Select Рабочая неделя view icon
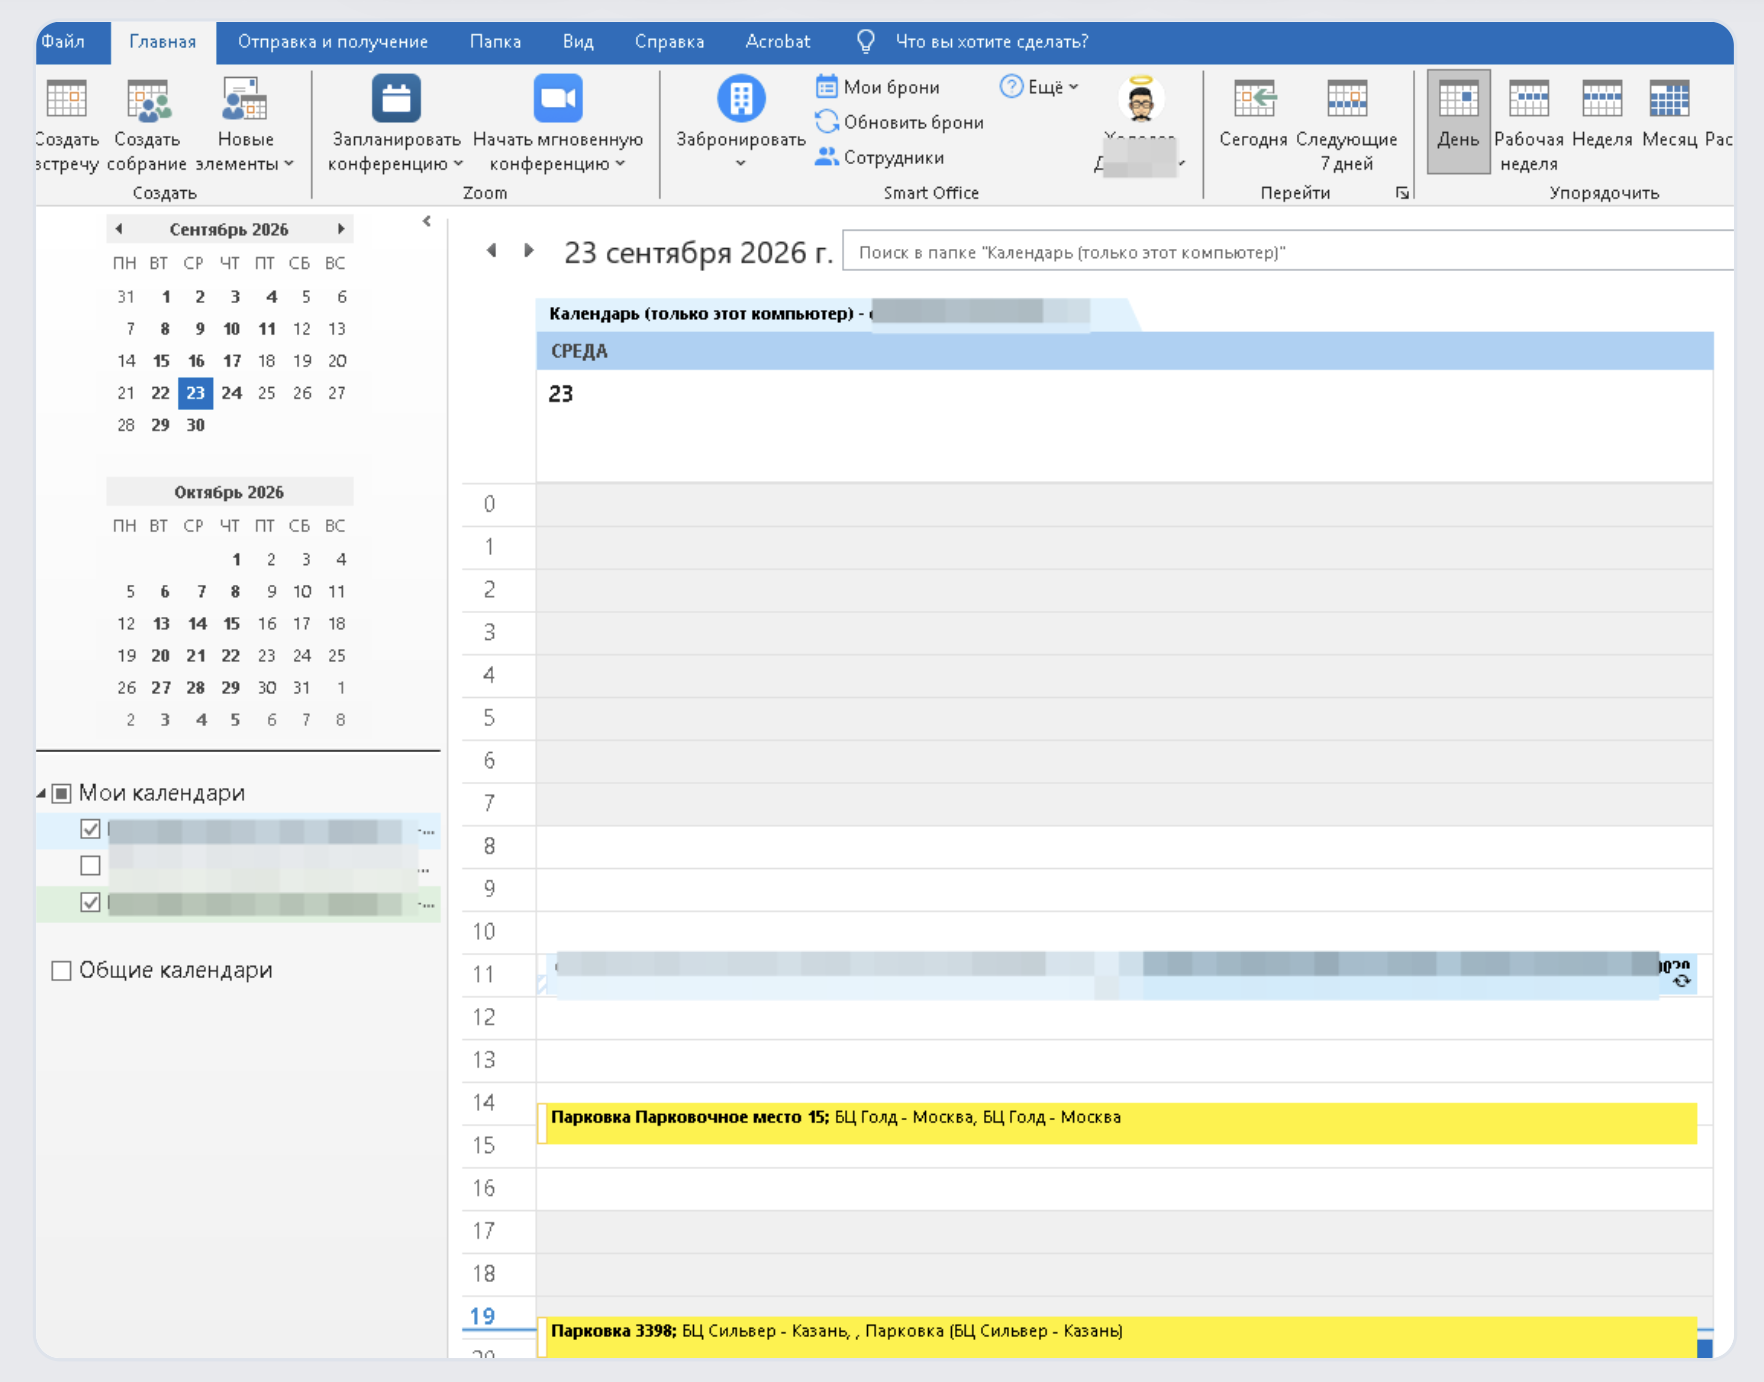 [1529, 99]
